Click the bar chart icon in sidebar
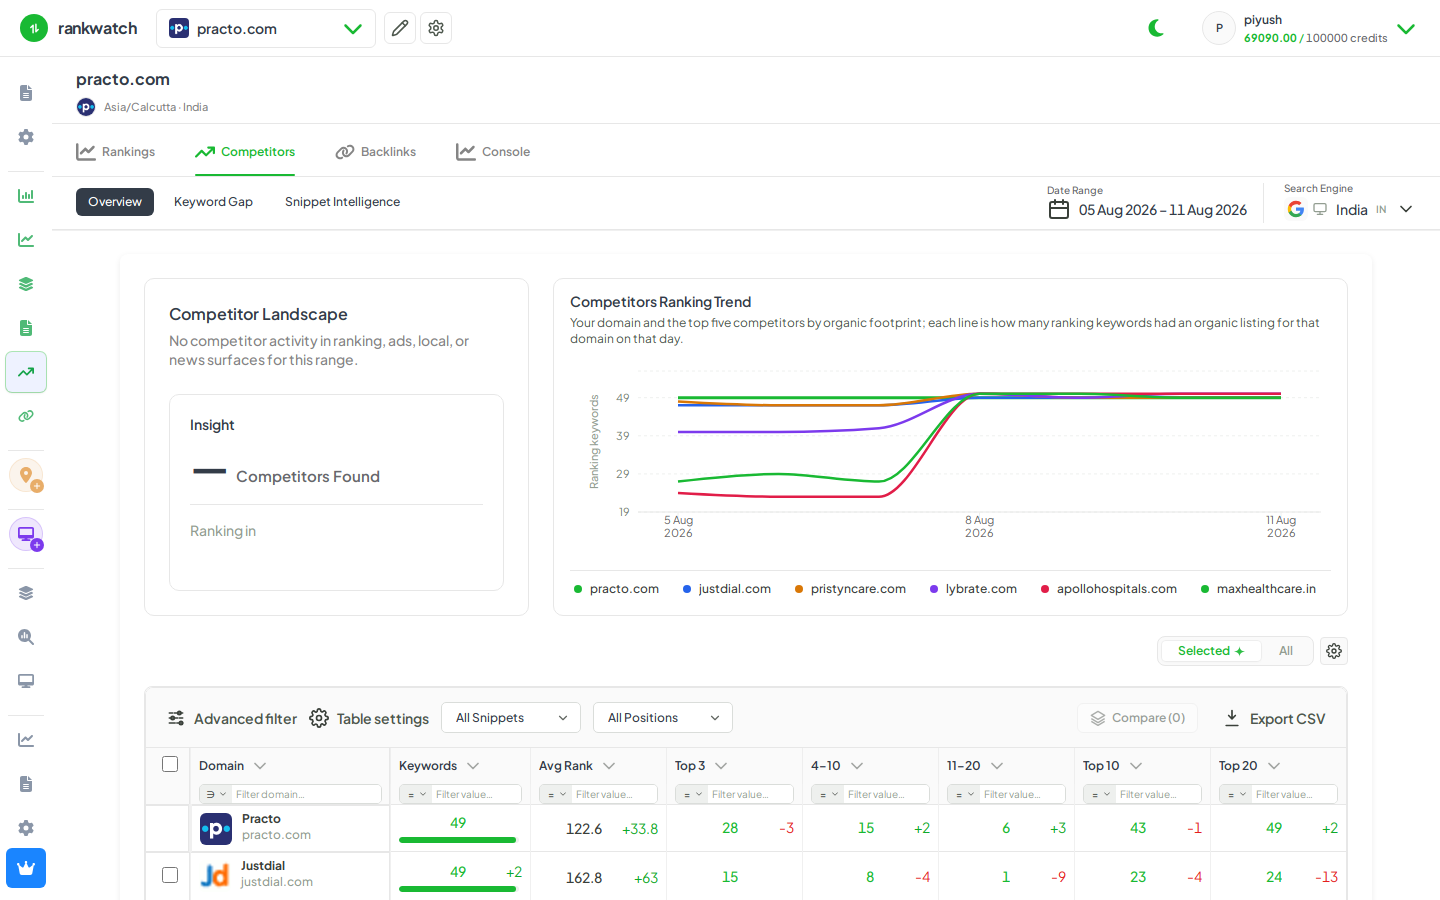 pos(26,196)
